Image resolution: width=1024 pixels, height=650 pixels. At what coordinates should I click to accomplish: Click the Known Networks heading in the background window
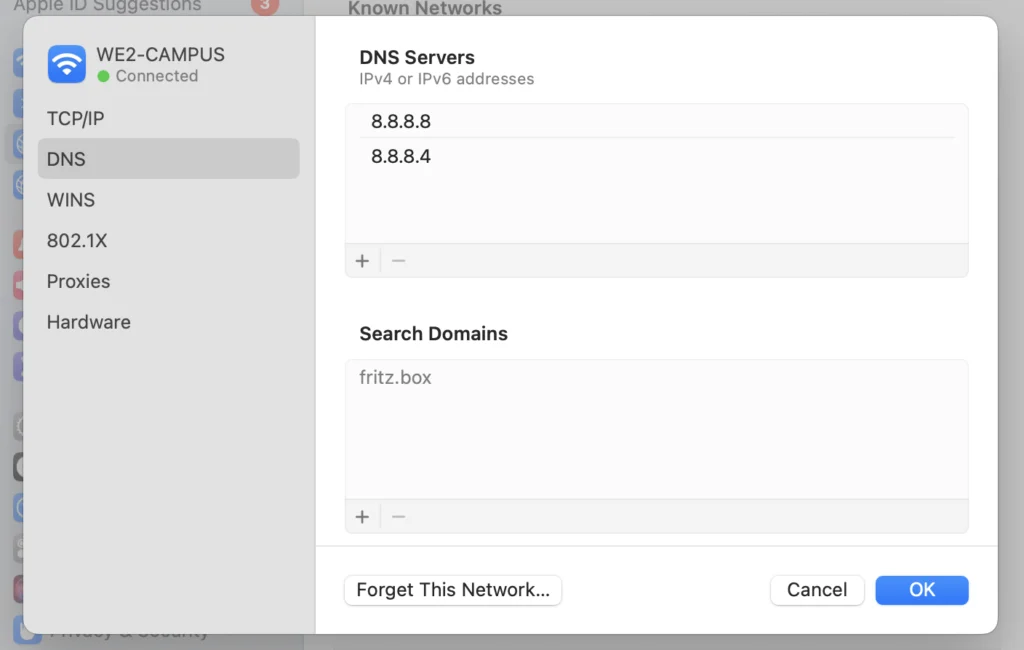[x=424, y=8]
